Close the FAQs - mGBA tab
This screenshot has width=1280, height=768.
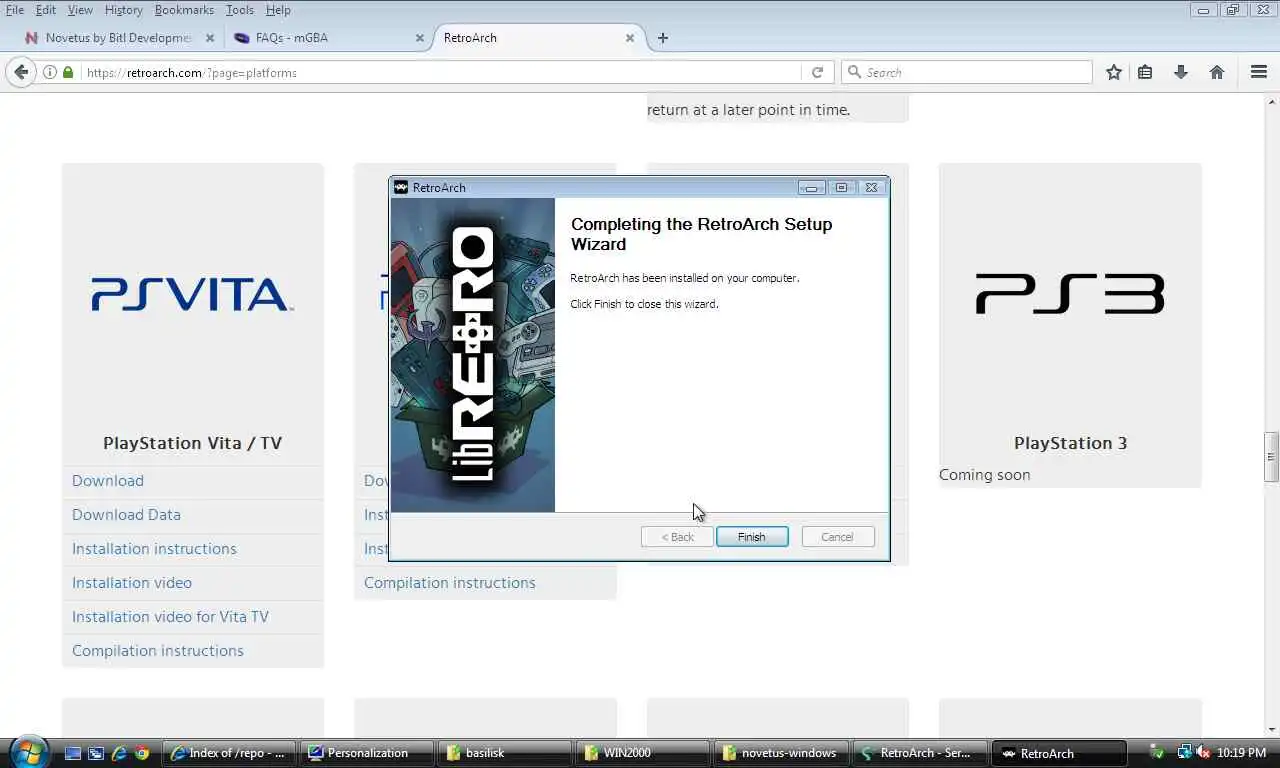[420, 38]
